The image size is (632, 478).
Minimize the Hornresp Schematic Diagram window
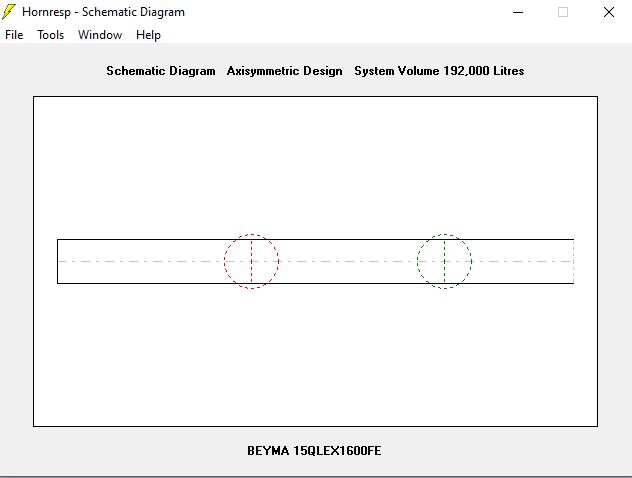coord(518,12)
